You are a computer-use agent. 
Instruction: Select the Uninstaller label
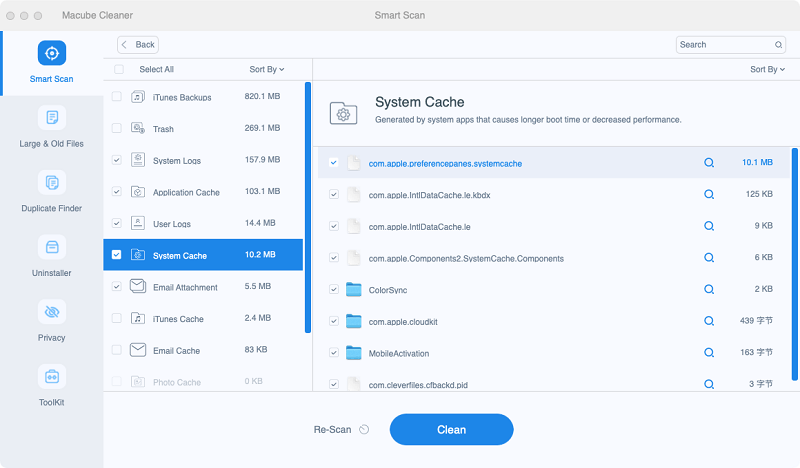pos(52,273)
